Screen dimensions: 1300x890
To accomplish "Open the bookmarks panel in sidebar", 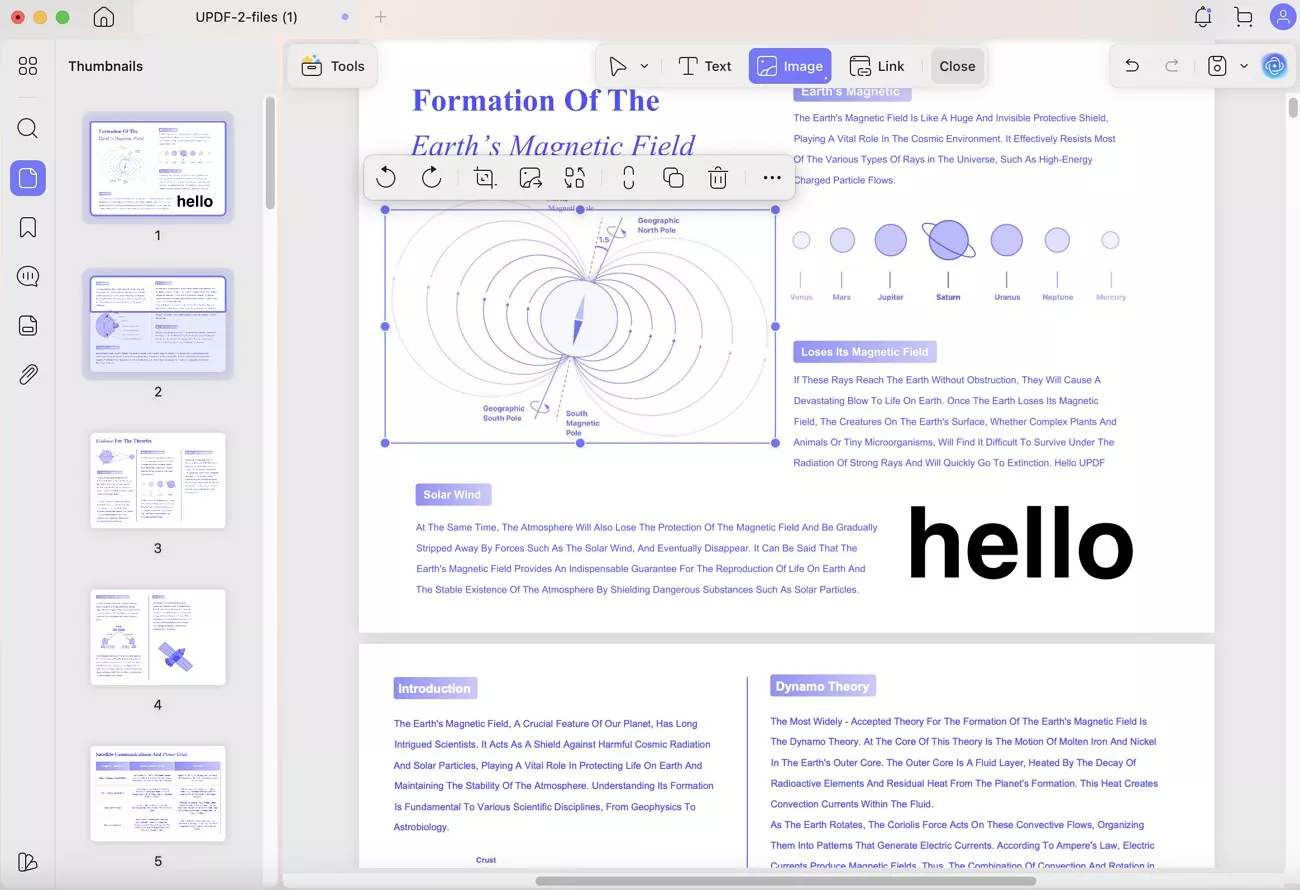I will (x=28, y=227).
